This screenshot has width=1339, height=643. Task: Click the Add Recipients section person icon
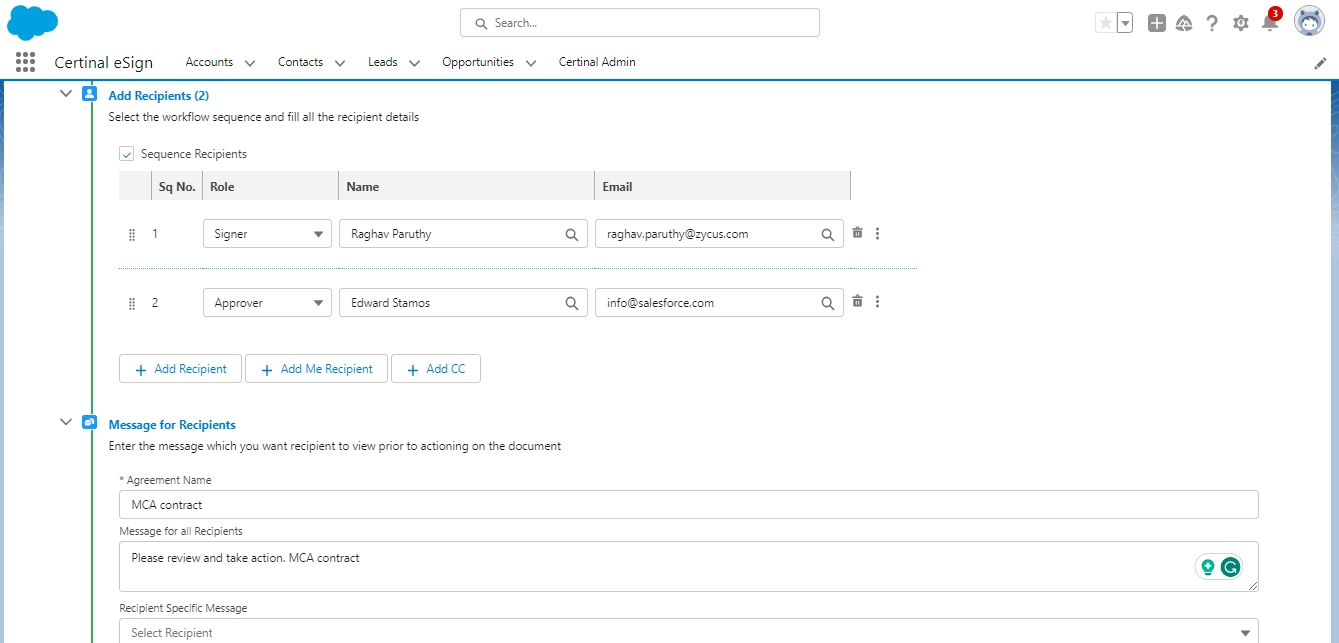[x=89, y=94]
